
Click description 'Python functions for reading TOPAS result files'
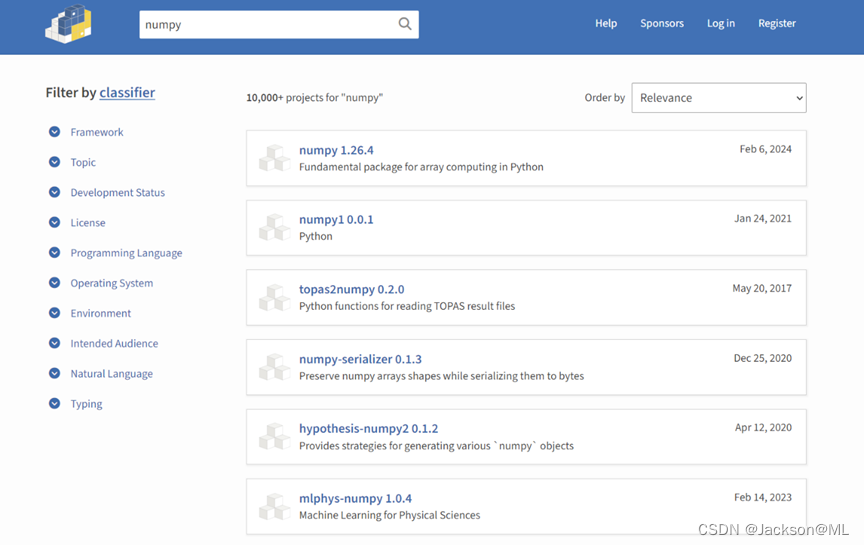coord(407,306)
